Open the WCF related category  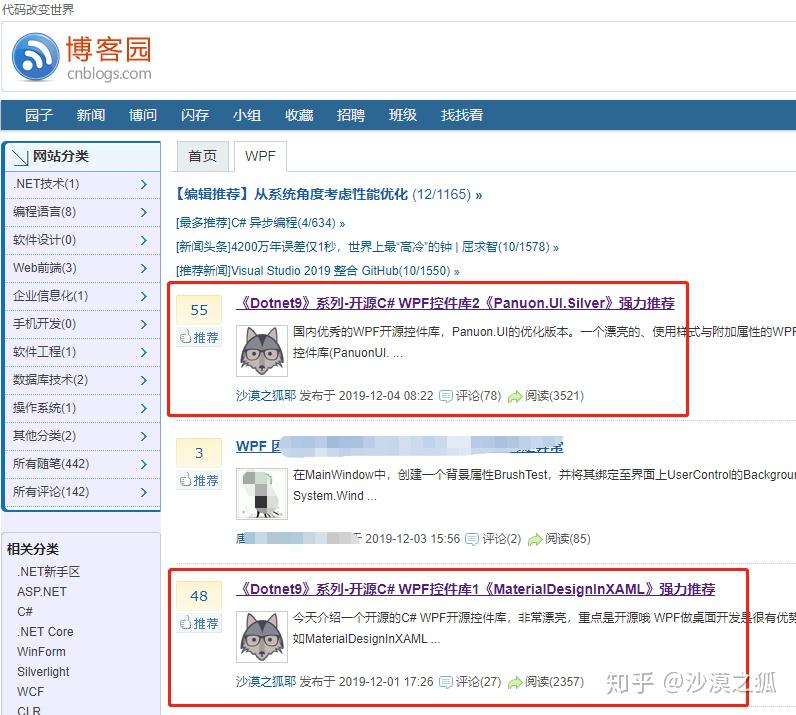pos(30,692)
